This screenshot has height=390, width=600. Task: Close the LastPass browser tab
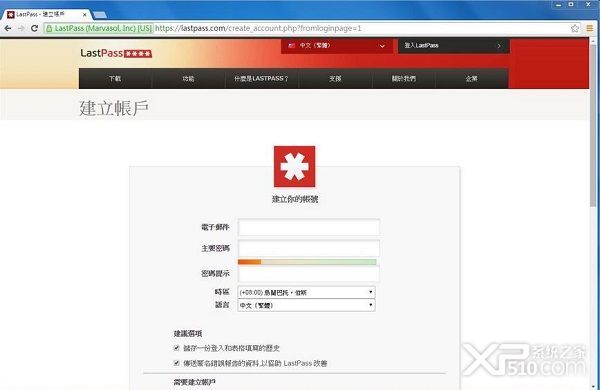[85, 15]
